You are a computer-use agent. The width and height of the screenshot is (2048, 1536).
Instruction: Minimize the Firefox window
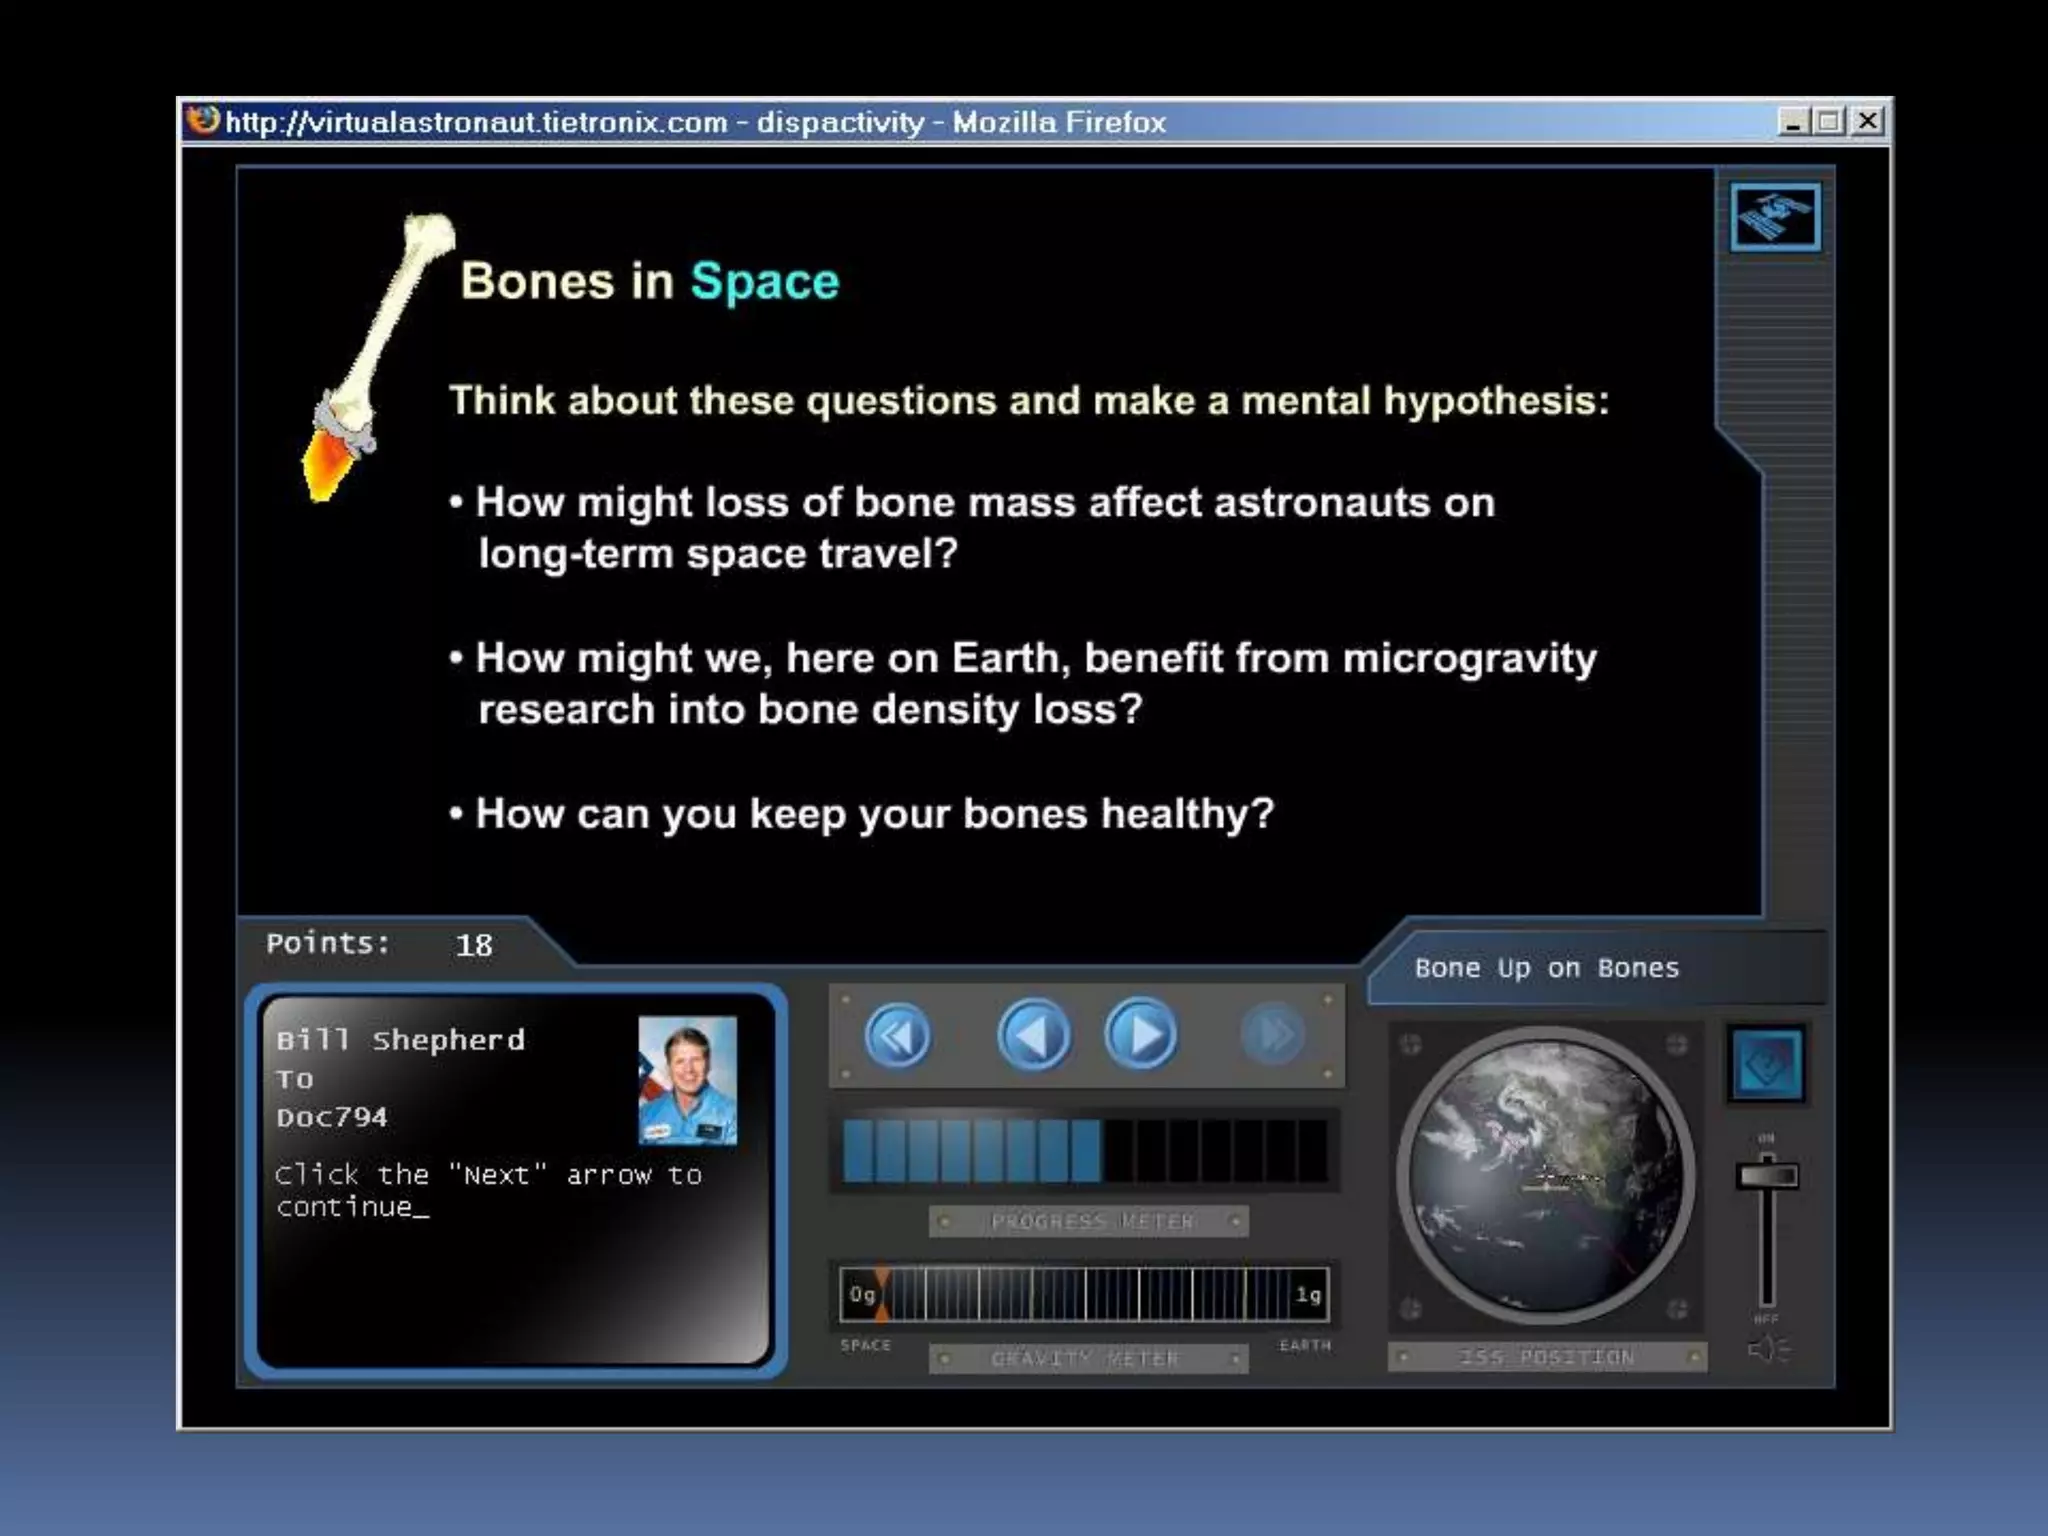coord(1793,122)
